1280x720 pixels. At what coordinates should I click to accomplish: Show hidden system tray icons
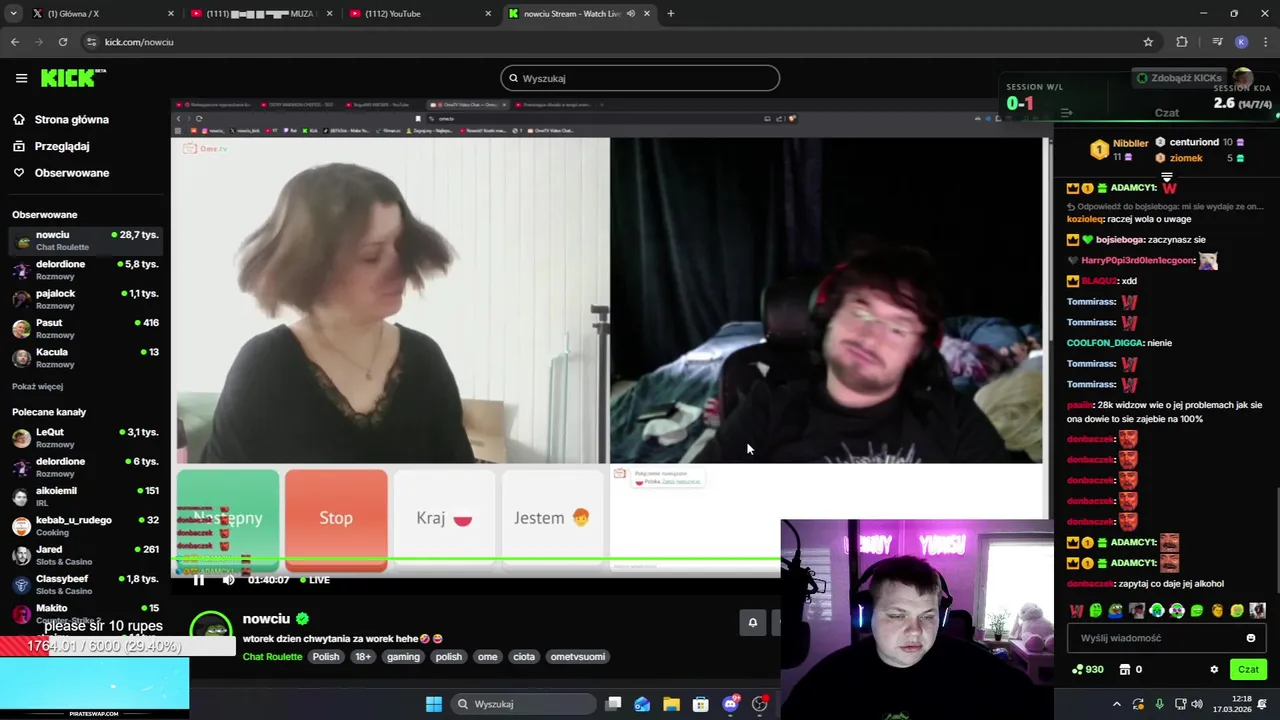1117,704
